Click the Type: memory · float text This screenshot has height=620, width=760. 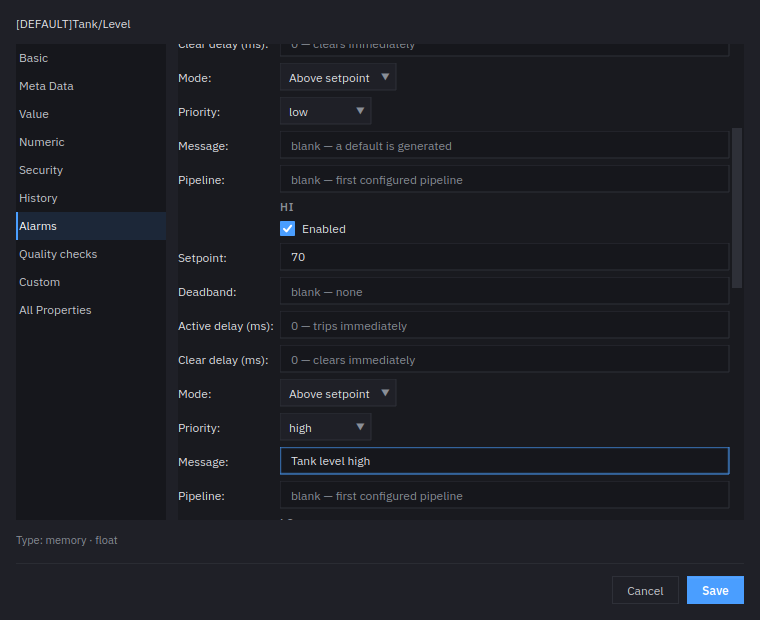pos(67,541)
